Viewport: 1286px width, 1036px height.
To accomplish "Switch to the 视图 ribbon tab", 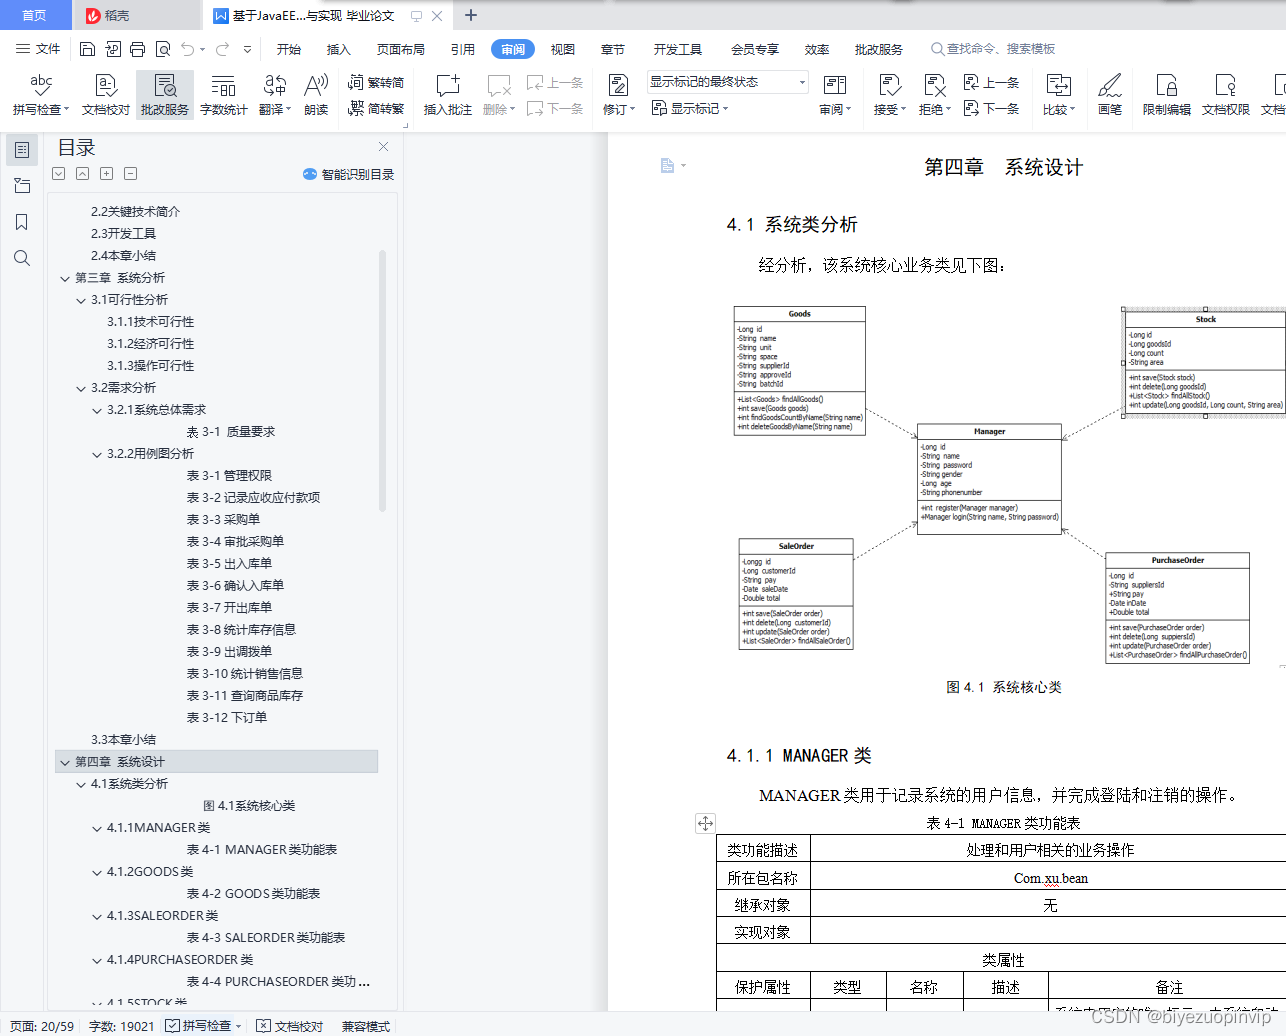I will pos(562,48).
